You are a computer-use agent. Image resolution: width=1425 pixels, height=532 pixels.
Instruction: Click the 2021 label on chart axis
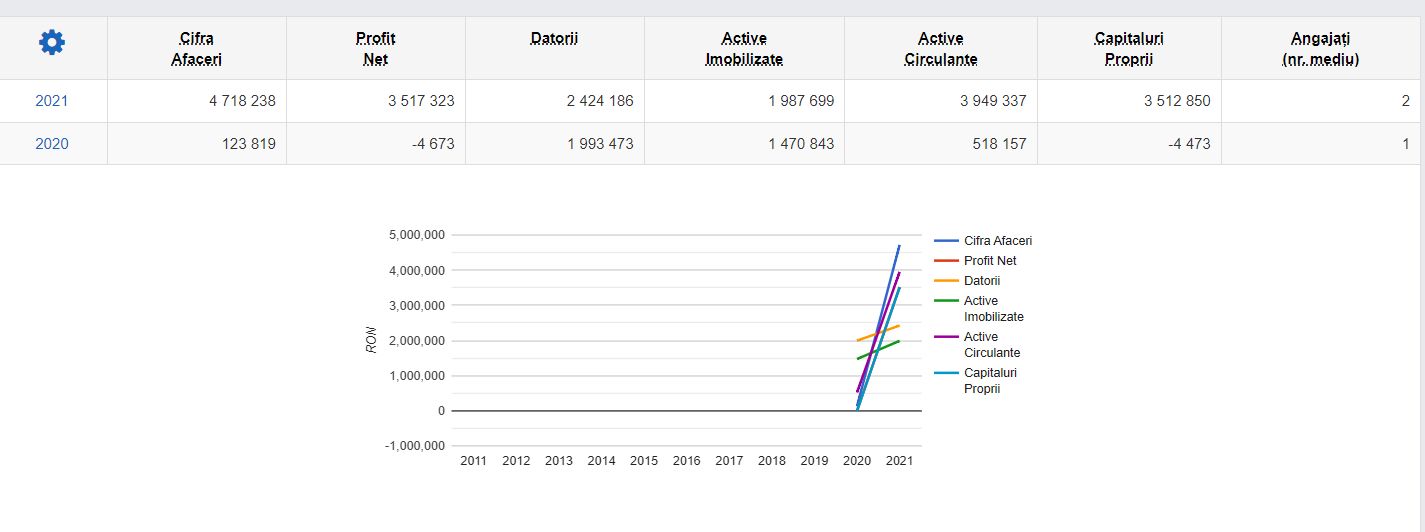pos(899,461)
